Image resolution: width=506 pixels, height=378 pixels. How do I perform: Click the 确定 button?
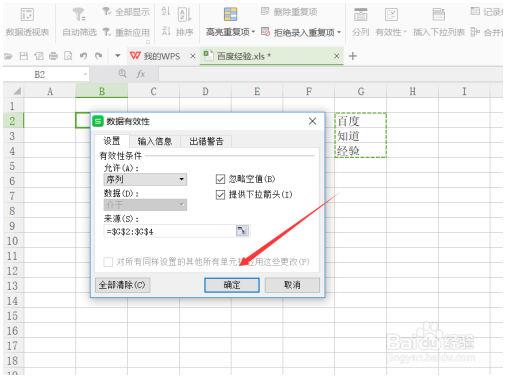232,285
